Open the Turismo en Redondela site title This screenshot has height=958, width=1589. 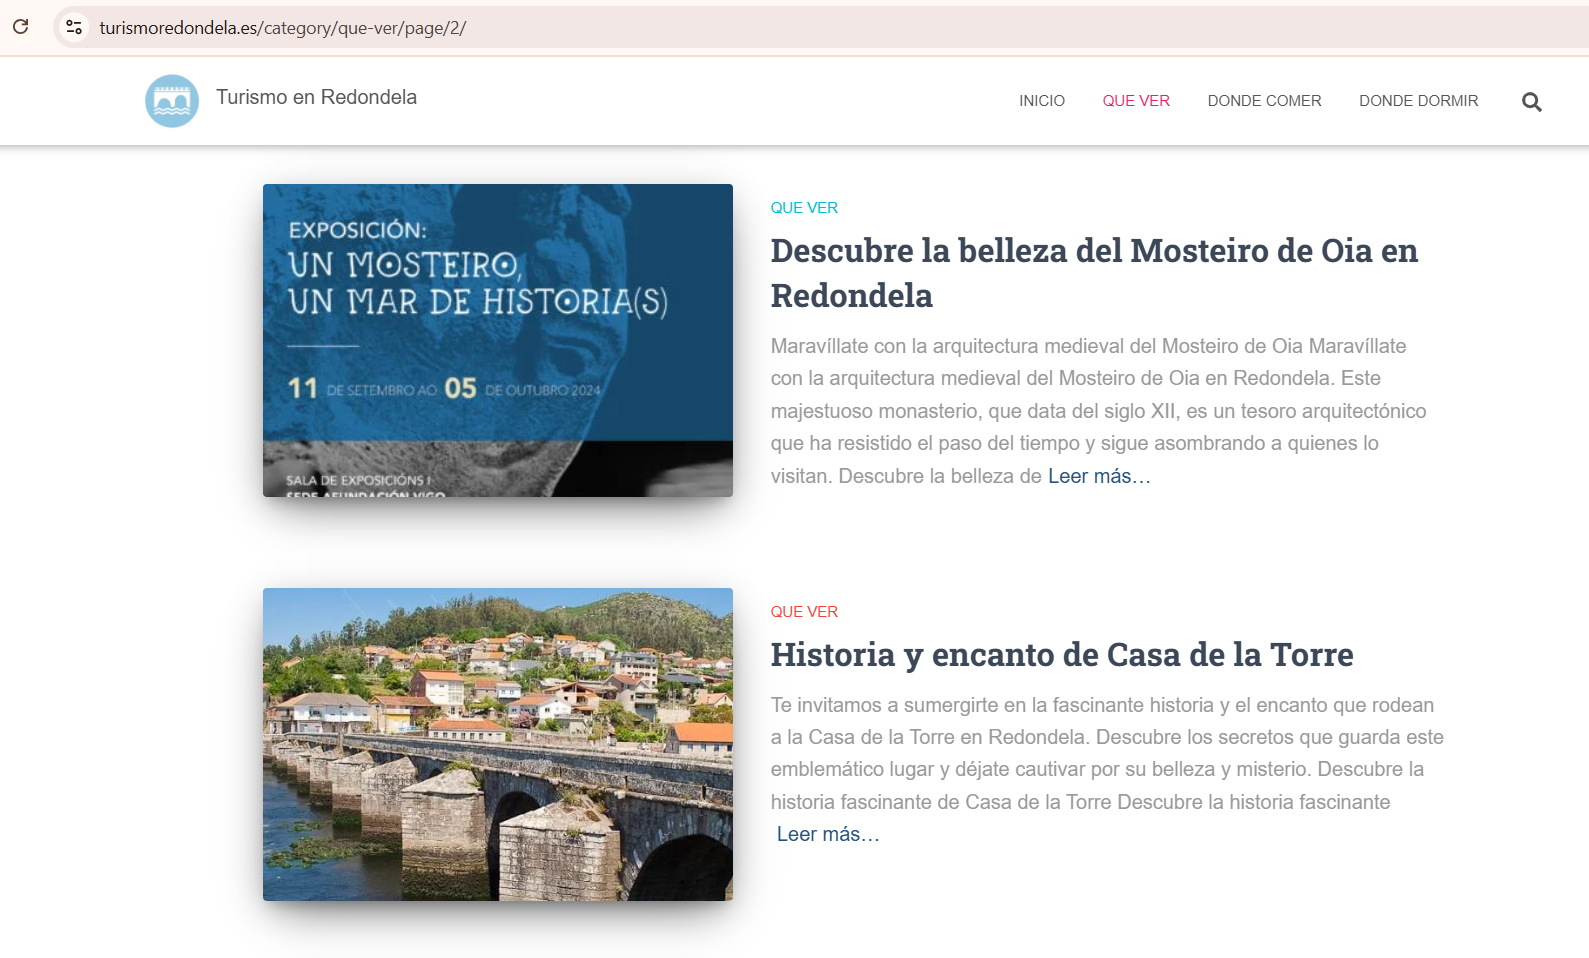click(316, 97)
